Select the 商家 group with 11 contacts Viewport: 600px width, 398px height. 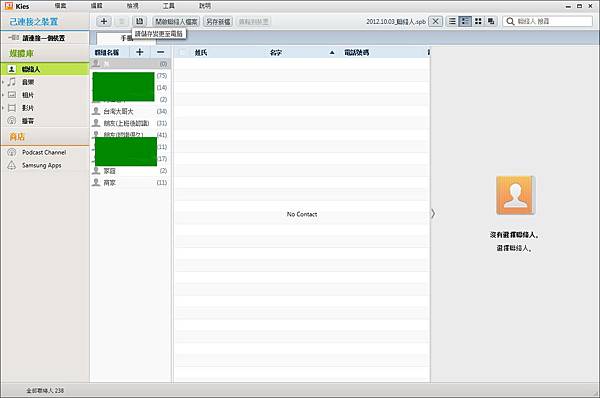[x=130, y=183]
